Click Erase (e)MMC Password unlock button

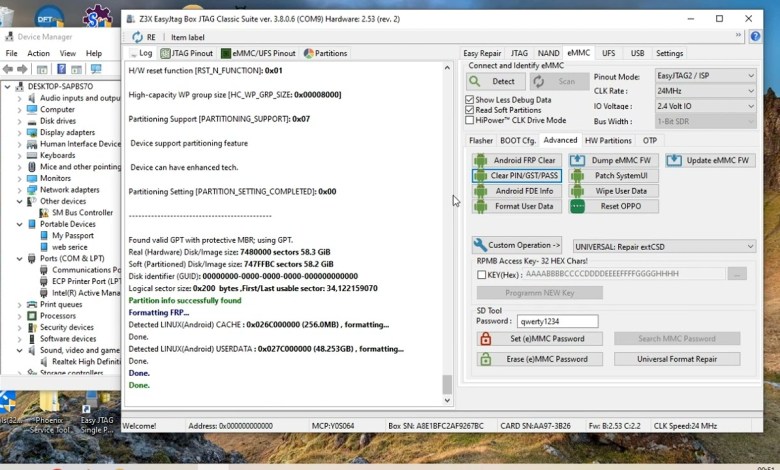[540, 359]
